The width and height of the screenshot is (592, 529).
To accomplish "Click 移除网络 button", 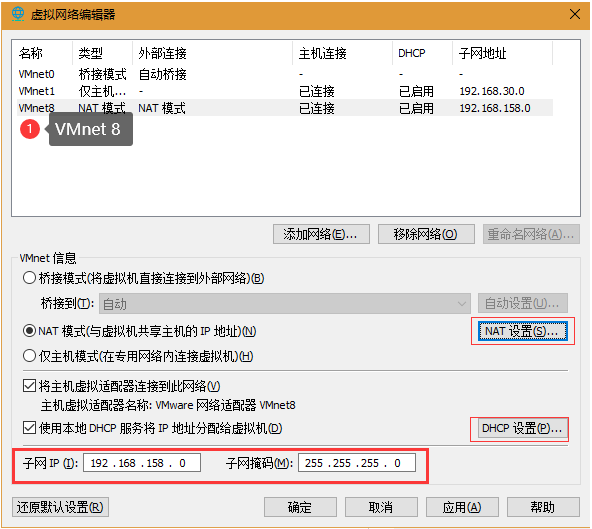I will pos(426,234).
